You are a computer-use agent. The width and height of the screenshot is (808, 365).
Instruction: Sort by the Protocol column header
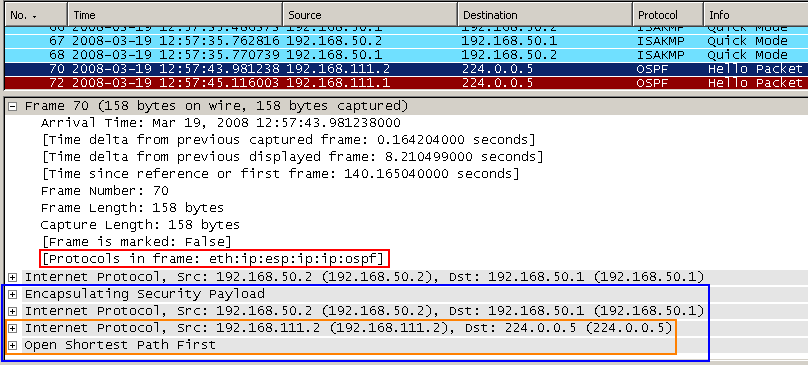668,15
